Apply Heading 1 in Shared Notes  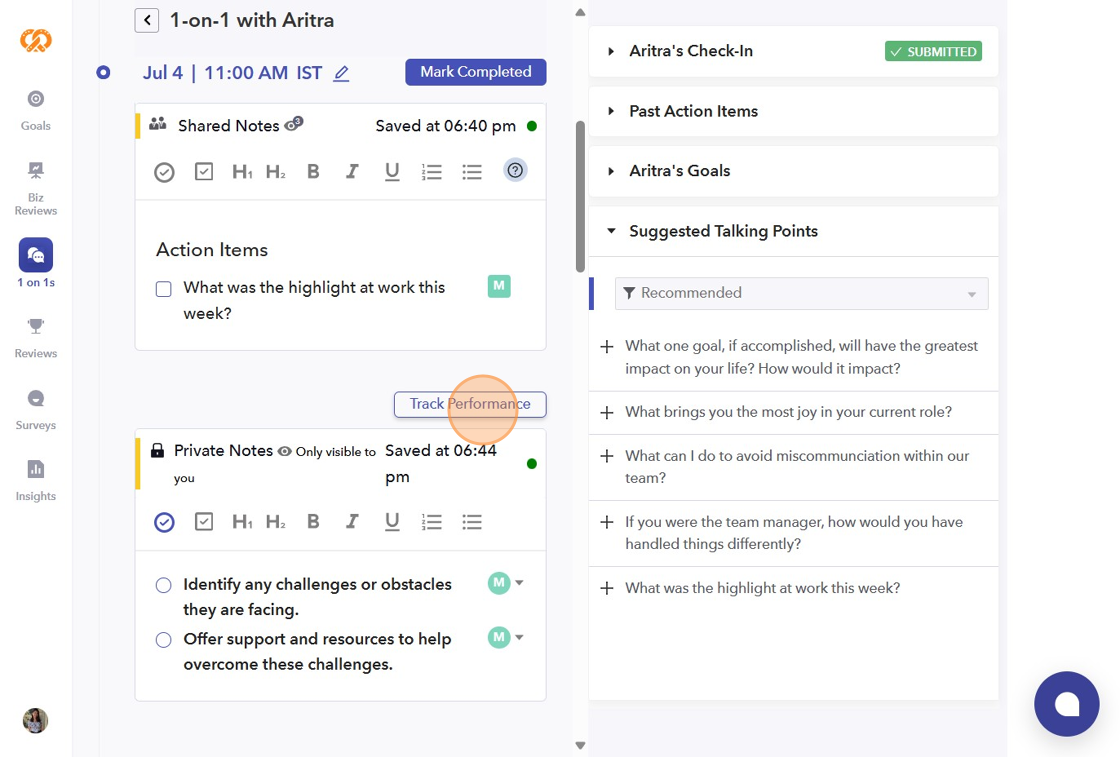point(241,171)
